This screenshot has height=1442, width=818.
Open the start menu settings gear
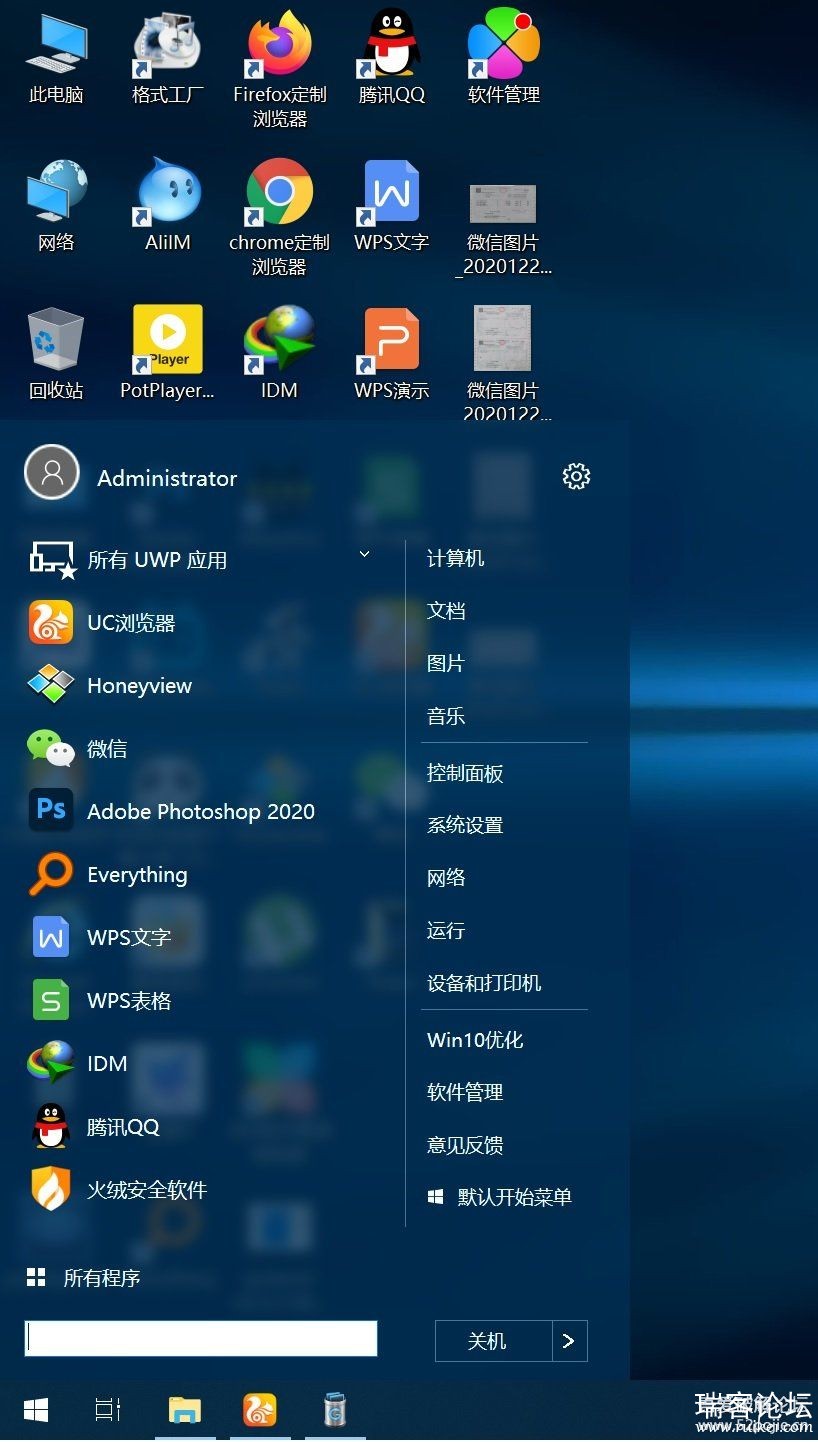click(577, 476)
